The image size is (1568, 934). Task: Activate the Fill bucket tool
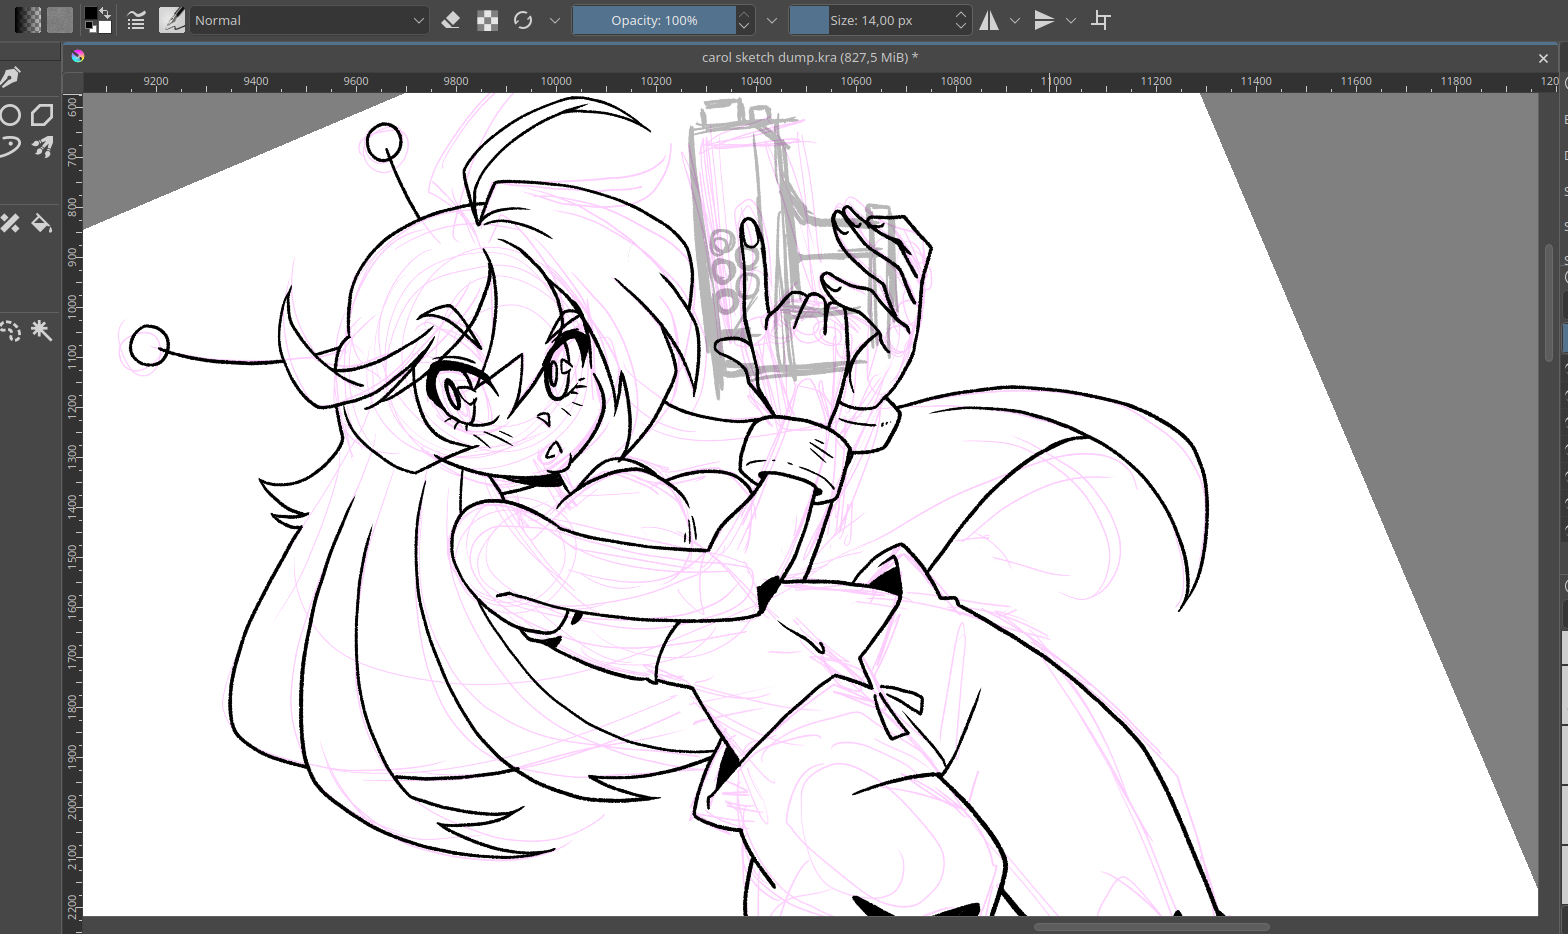[42, 223]
